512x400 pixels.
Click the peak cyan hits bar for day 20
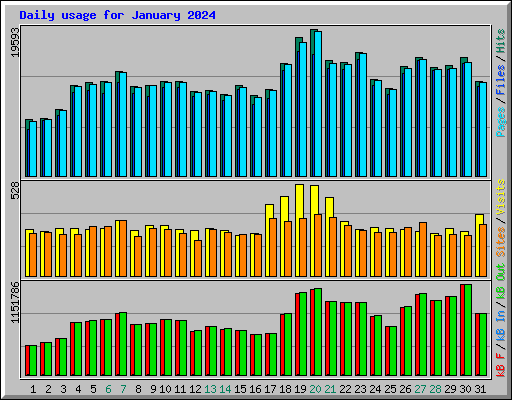(318, 104)
